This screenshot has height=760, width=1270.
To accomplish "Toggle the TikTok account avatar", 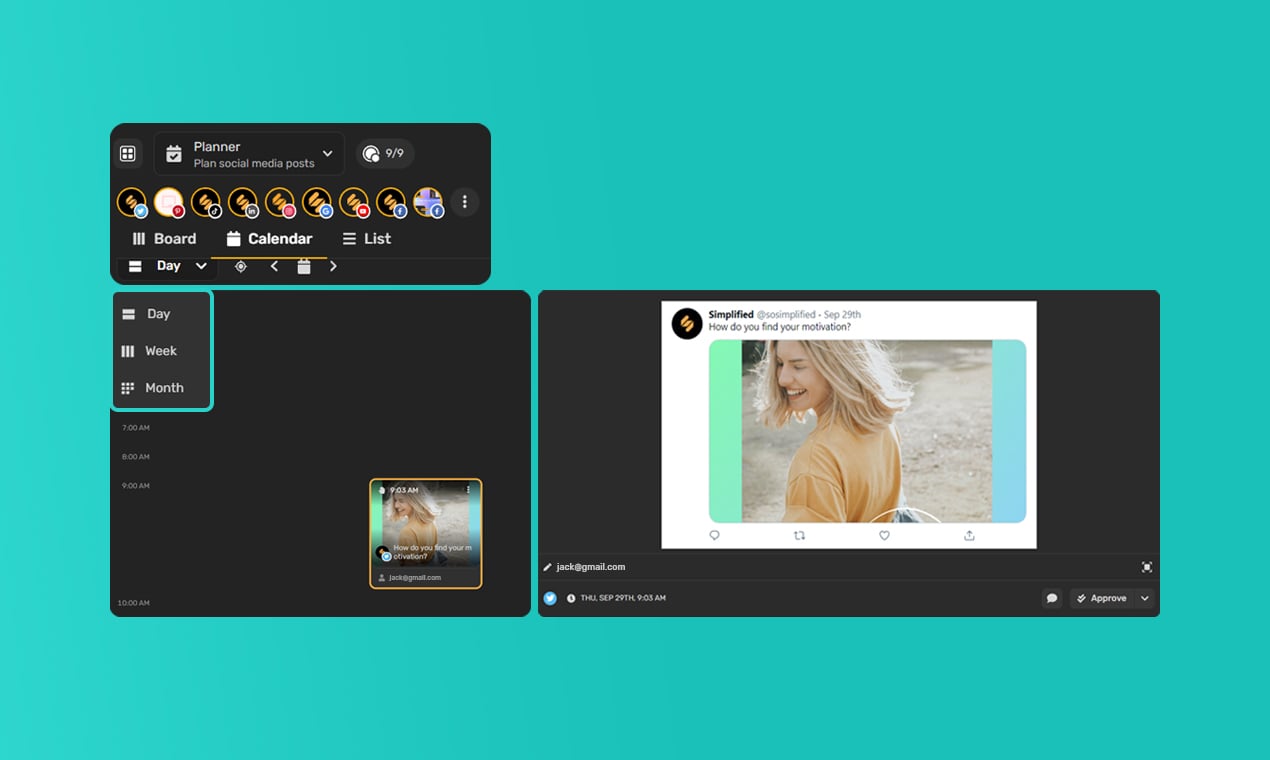I will coord(205,202).
